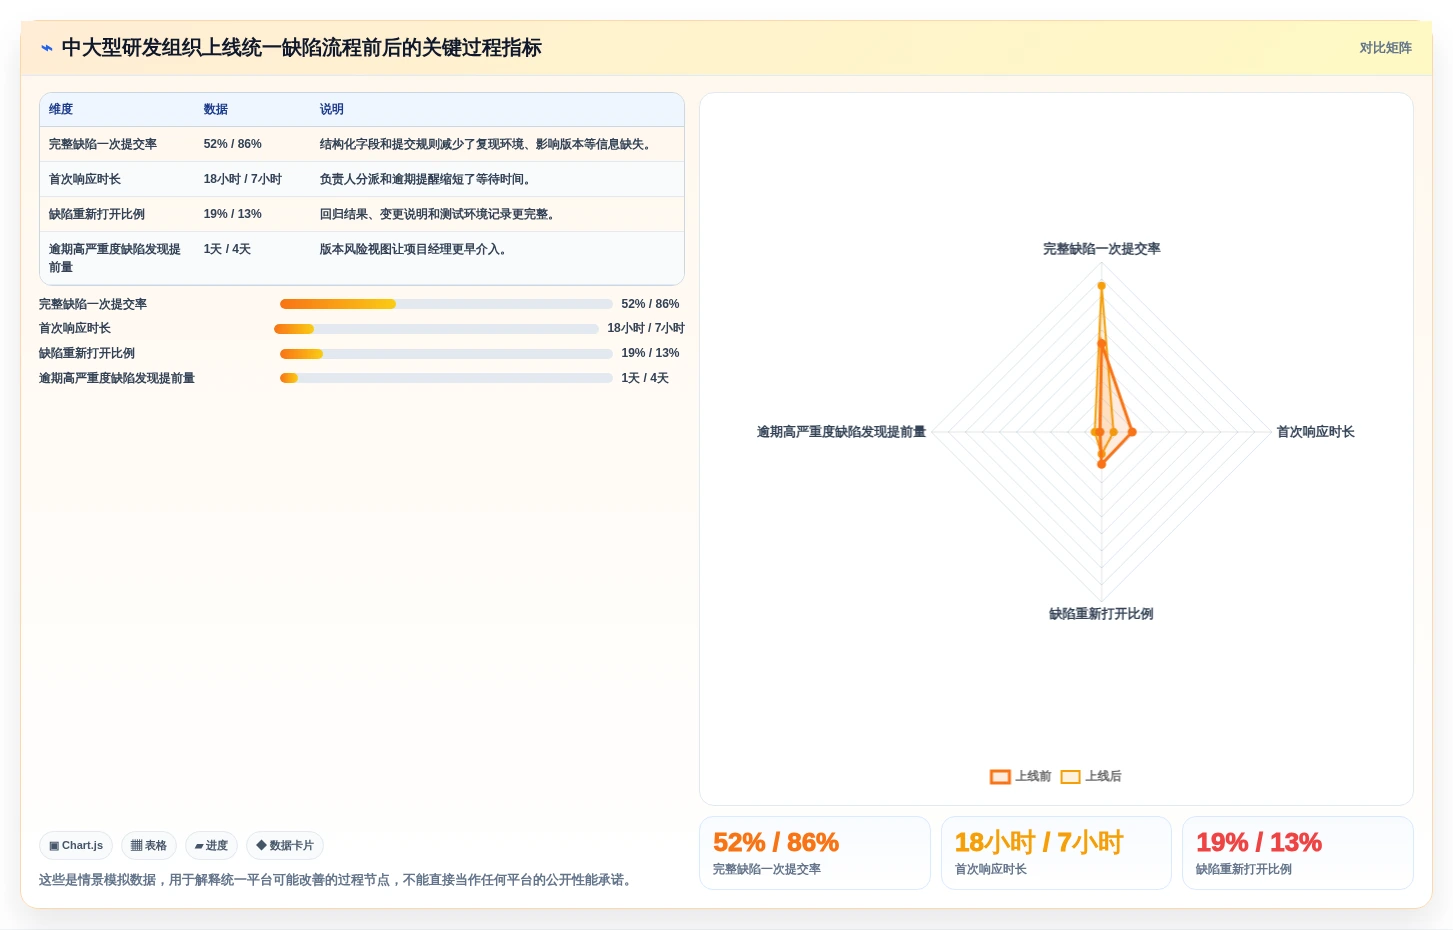The height and width of the screenshot is (930, 1453).
Task: Click the 完整缺陷一次提交率 progress bar
Action: [446, 304]
